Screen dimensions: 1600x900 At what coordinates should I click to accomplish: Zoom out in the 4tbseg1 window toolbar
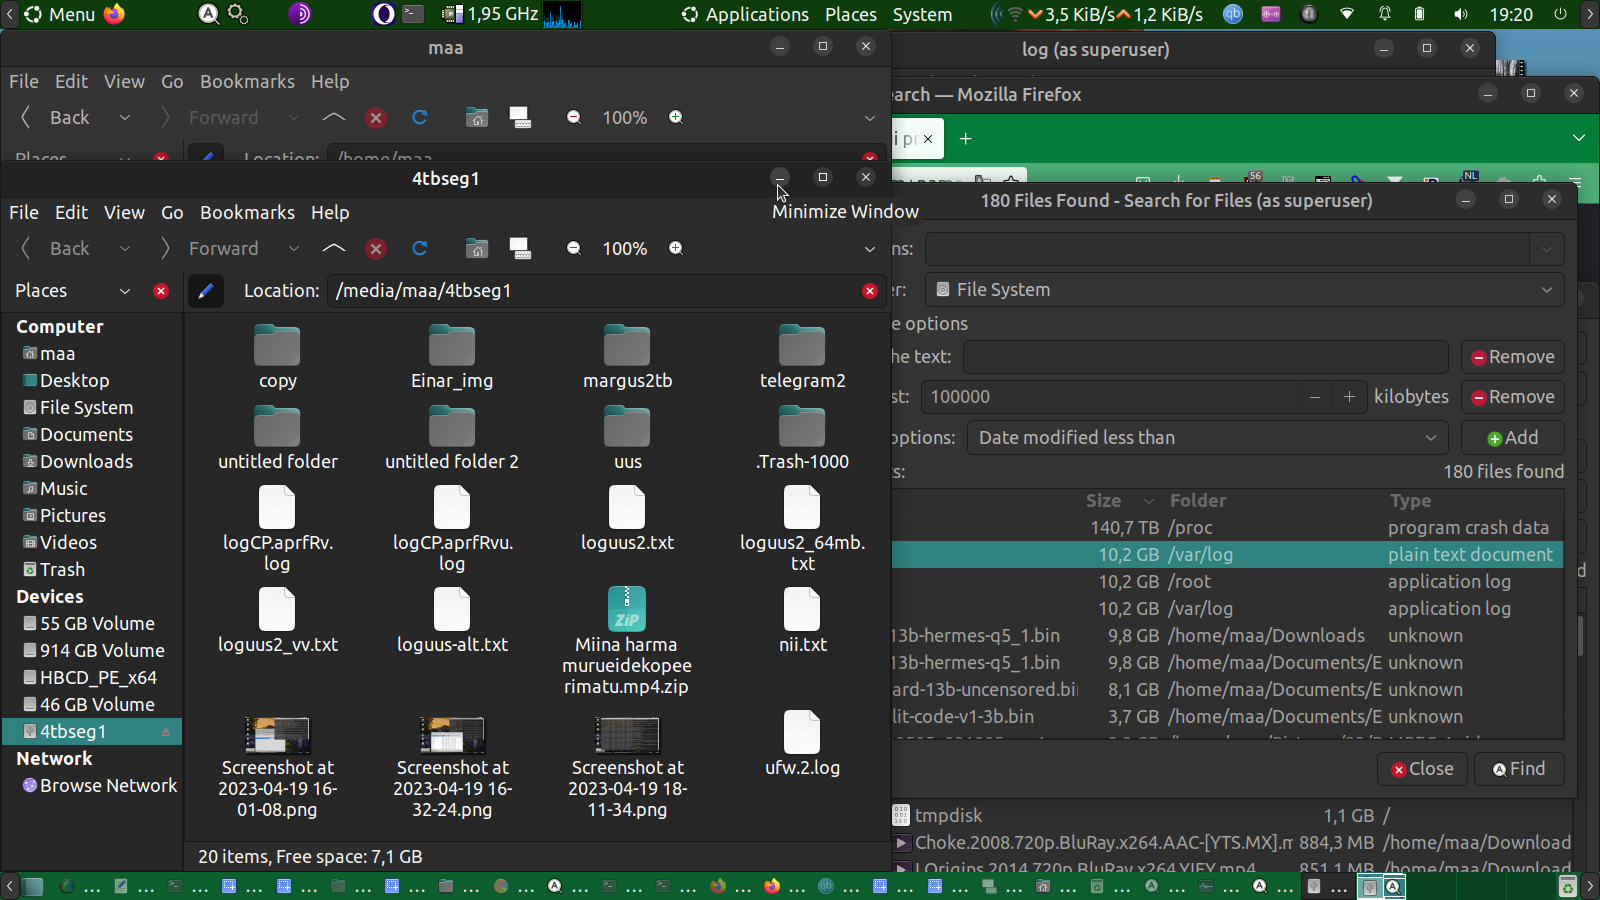pos(574,249)
